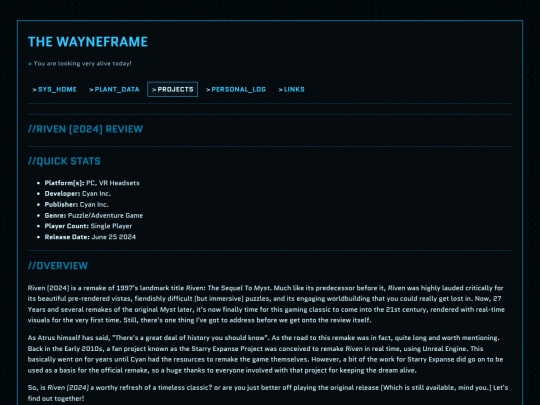This screenshot has width=540, height=405.
Task: Click the //OVERVIEW heading
Action: click(58, 266)
